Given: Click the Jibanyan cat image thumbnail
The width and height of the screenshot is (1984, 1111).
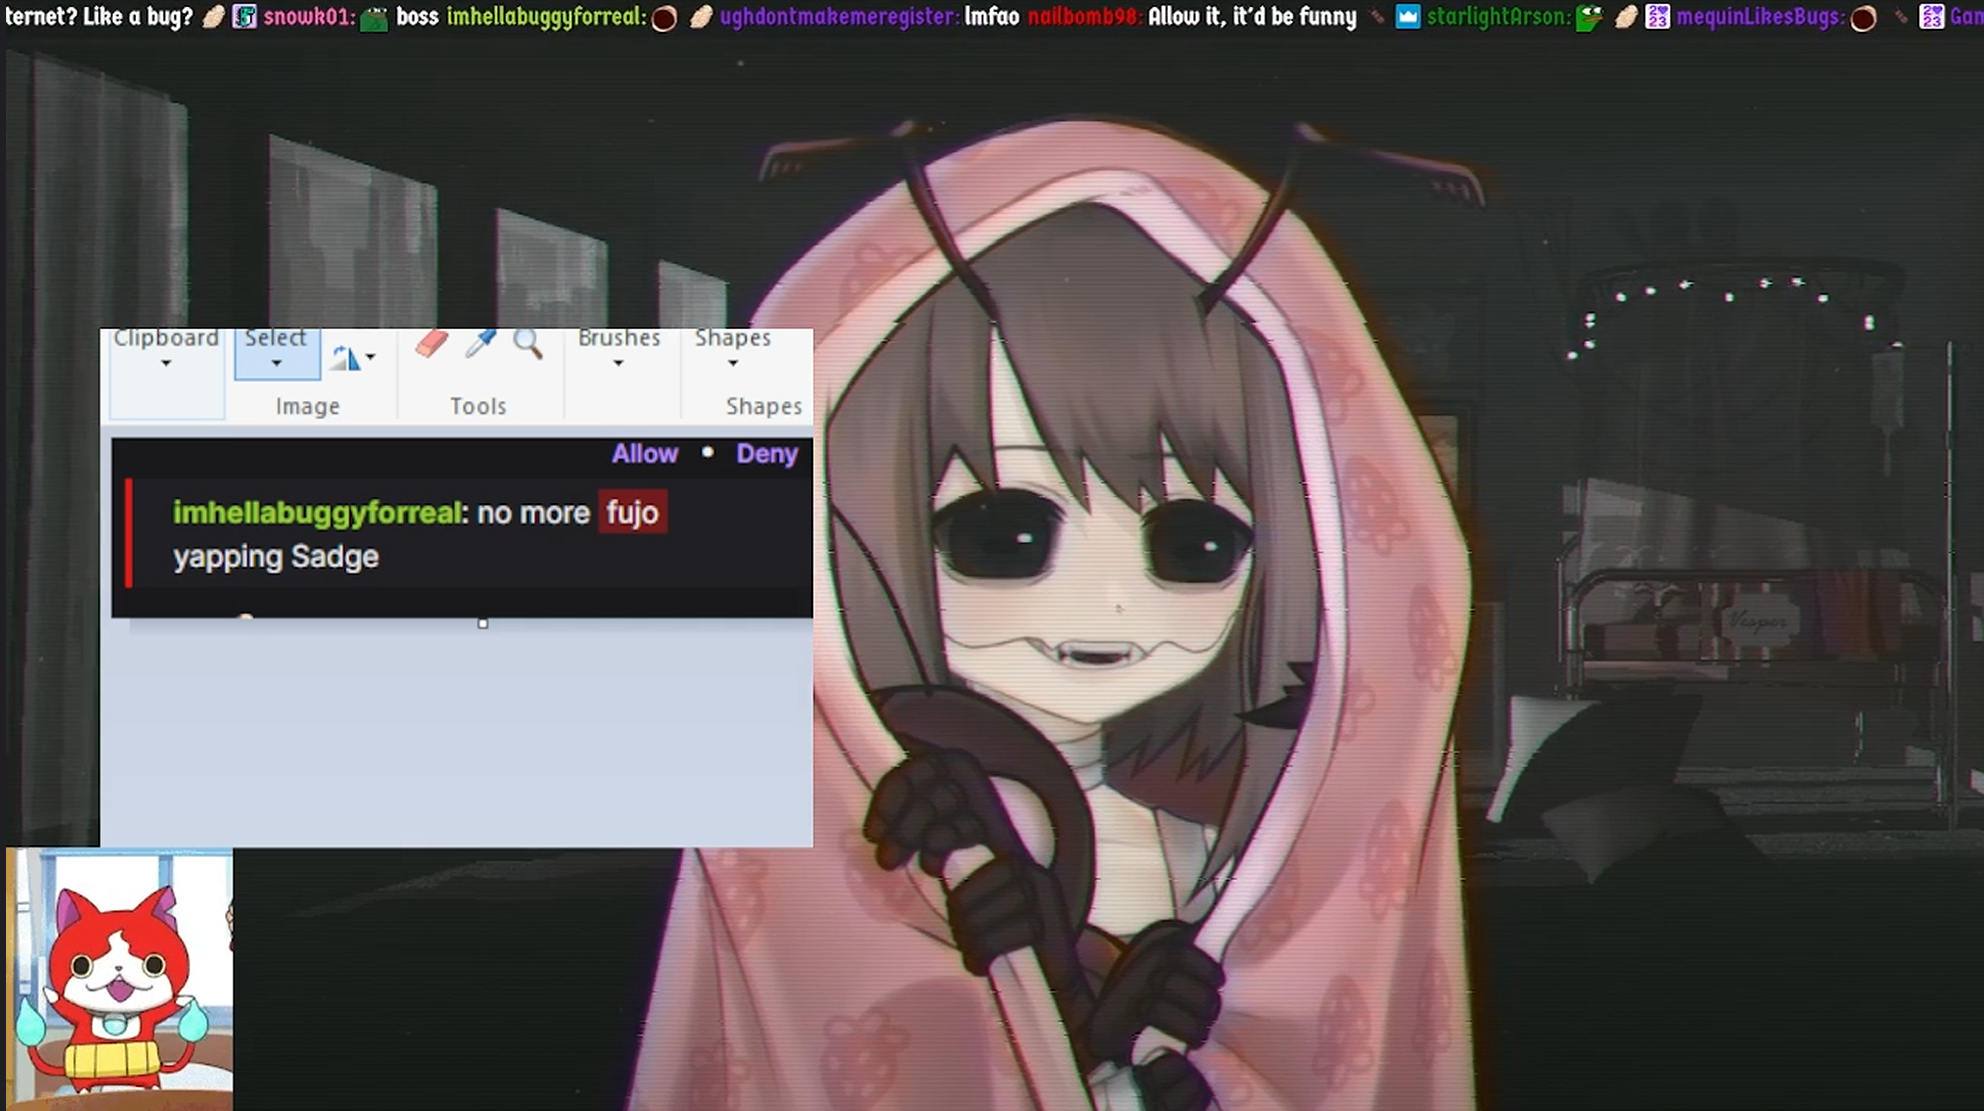Looking at the screenshot, I should (119, 978).
